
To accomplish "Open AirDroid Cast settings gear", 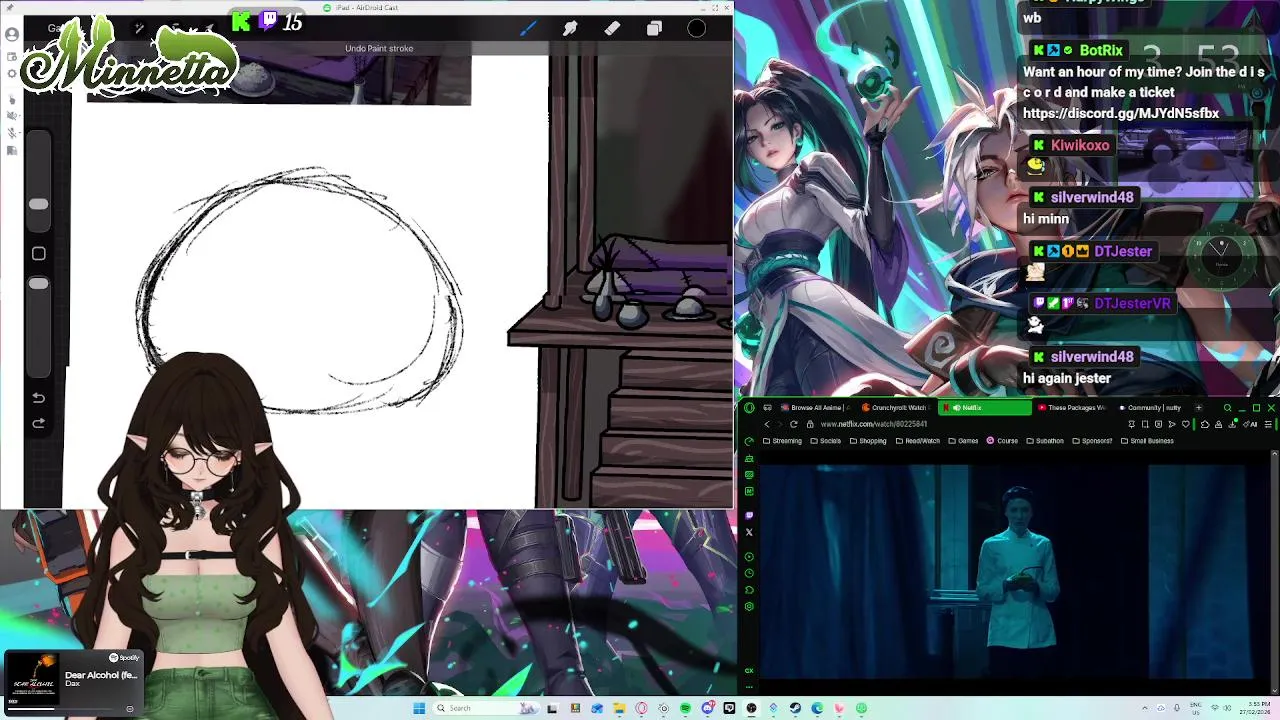I will coord(12,73).
